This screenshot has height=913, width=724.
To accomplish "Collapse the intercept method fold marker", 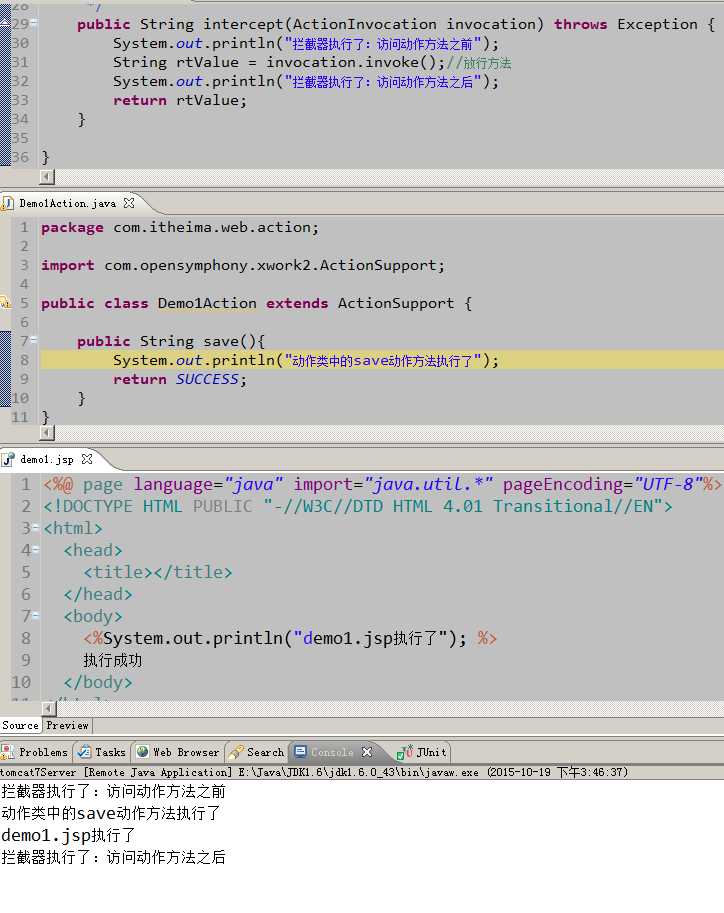I will [x=34, y=23].
